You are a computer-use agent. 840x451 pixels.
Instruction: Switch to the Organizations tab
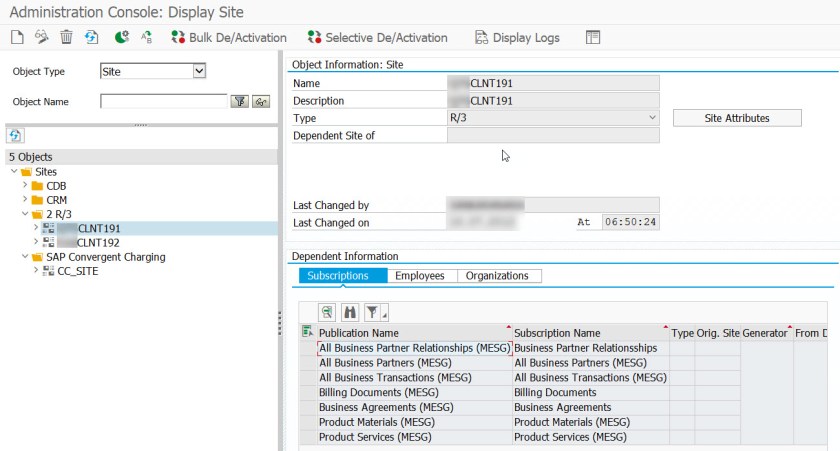(497, 276)
